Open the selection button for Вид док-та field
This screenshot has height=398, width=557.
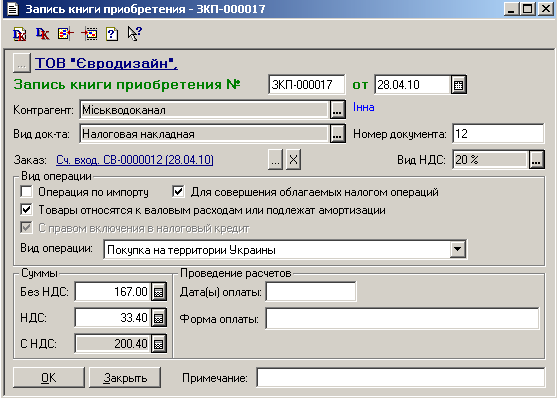click(337, 134)
